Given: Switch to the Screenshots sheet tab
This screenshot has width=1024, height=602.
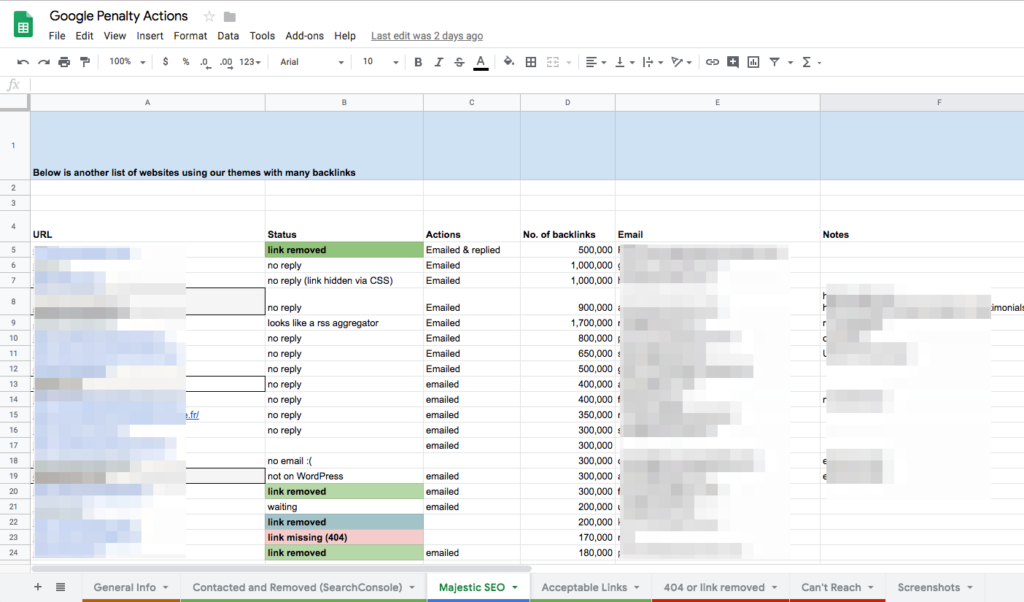Looking at the screenshot, I should 928,588.
